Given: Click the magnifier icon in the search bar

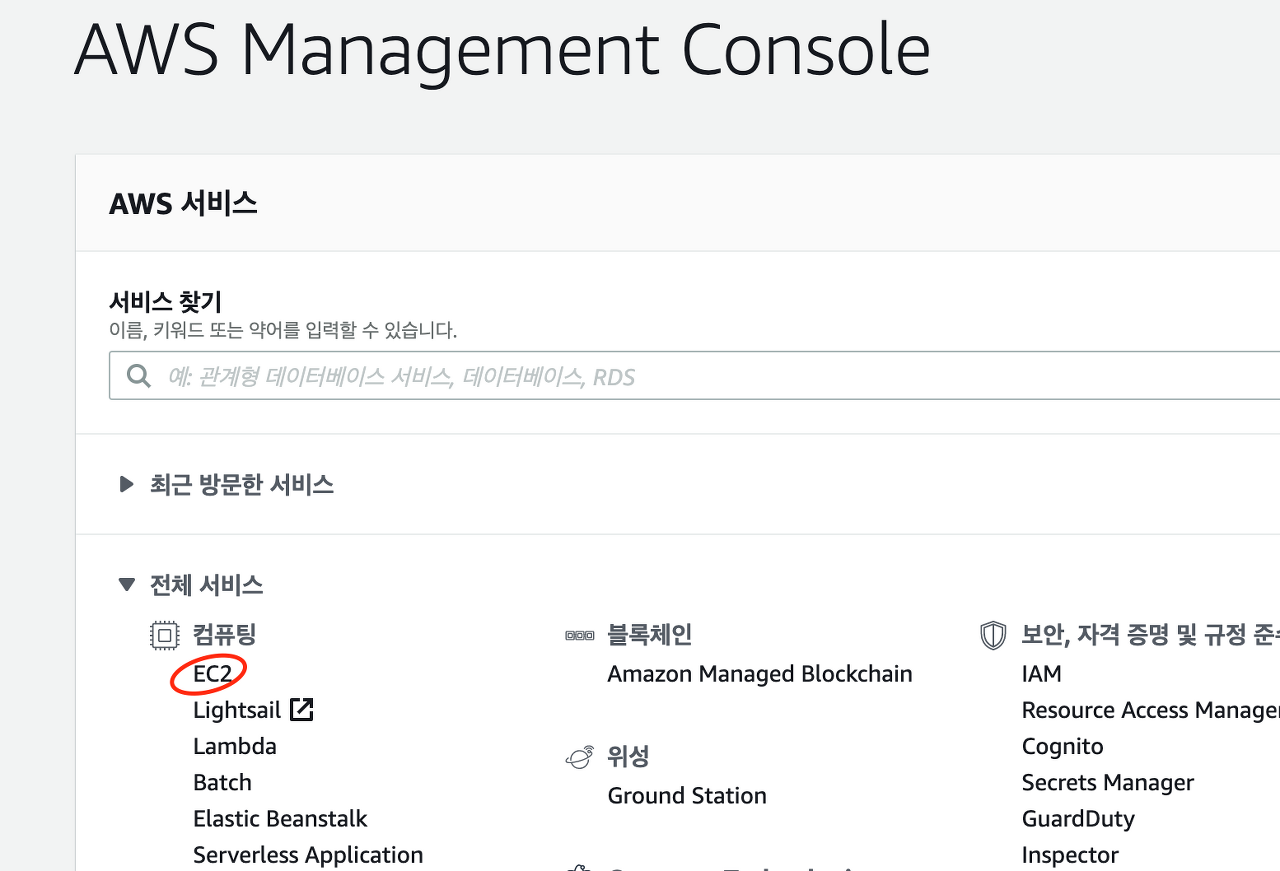Looking at the screenshot, I should click(138, 375).
